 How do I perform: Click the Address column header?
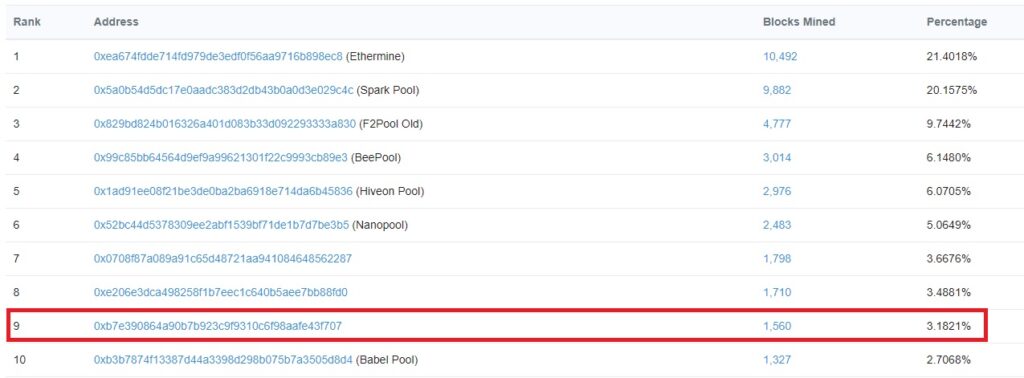(x=116, y=22)
